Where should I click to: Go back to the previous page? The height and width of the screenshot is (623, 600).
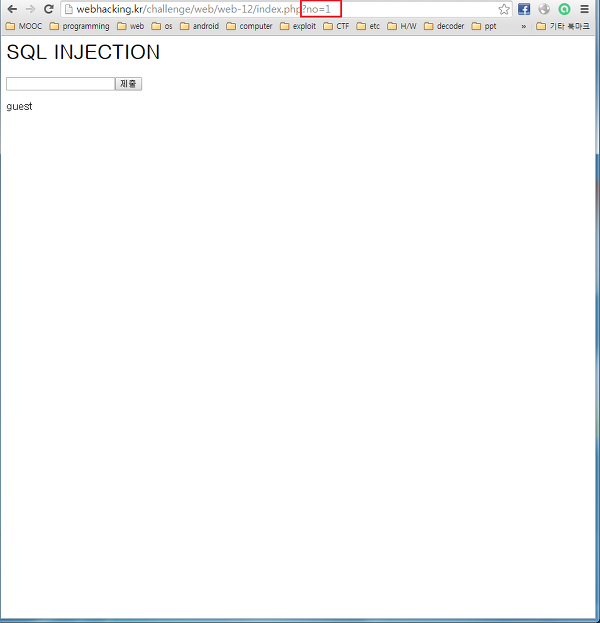[12, 9]
